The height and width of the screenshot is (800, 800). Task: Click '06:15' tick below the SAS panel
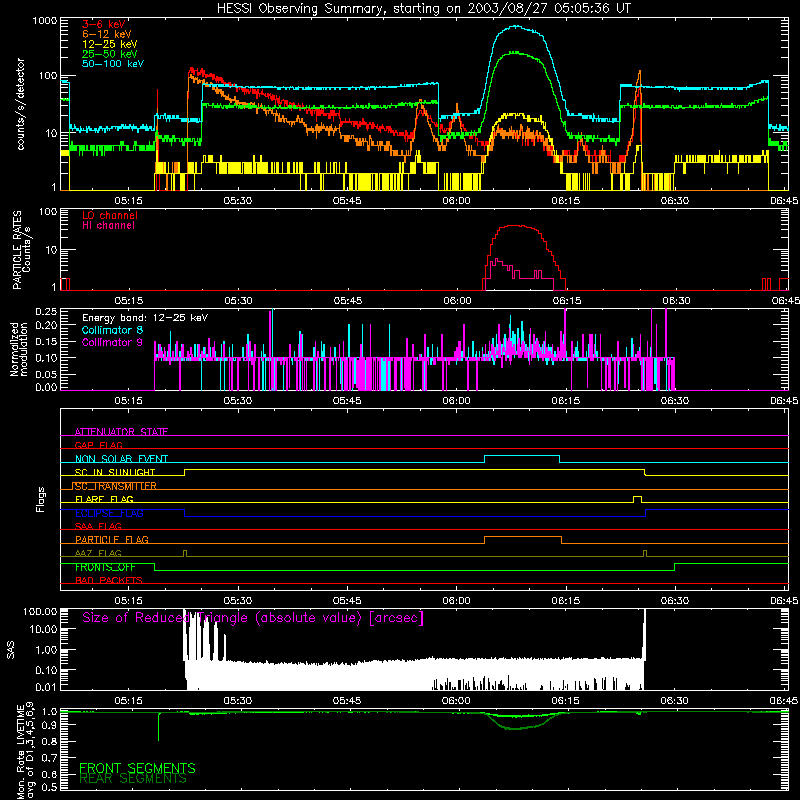(565, 701)
